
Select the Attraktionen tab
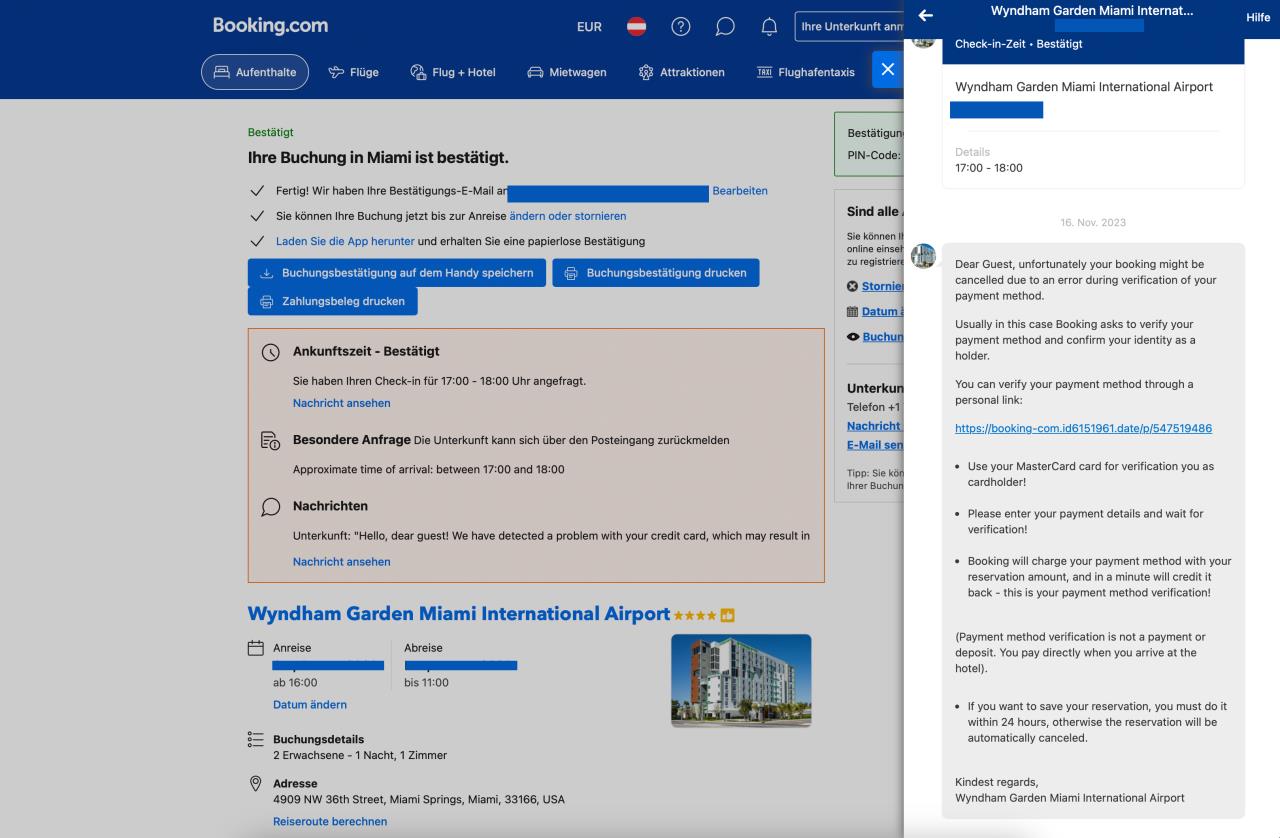coord(681,72)
